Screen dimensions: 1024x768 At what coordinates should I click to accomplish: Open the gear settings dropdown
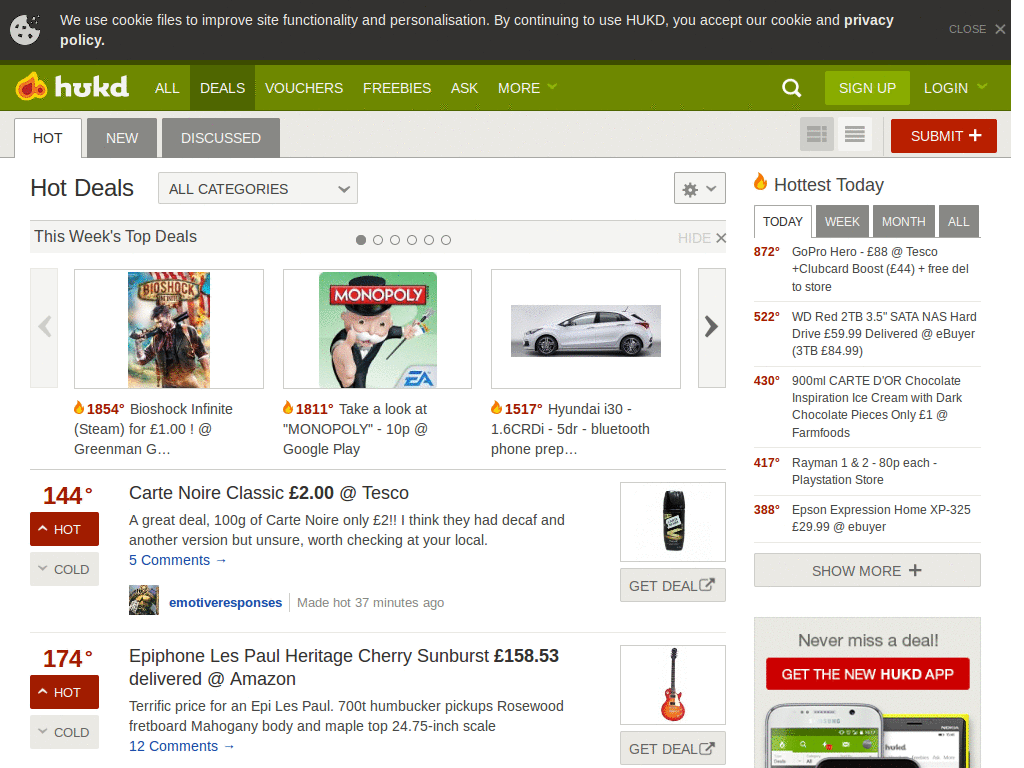click(699, 189)
